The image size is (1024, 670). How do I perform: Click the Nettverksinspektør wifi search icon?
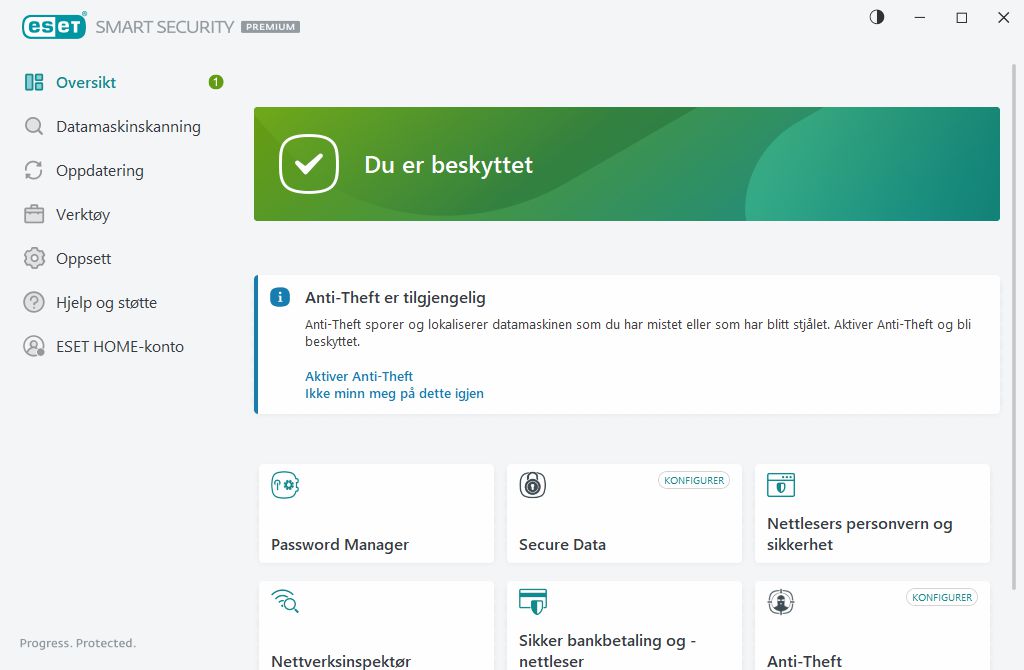(x=285, y=602)
